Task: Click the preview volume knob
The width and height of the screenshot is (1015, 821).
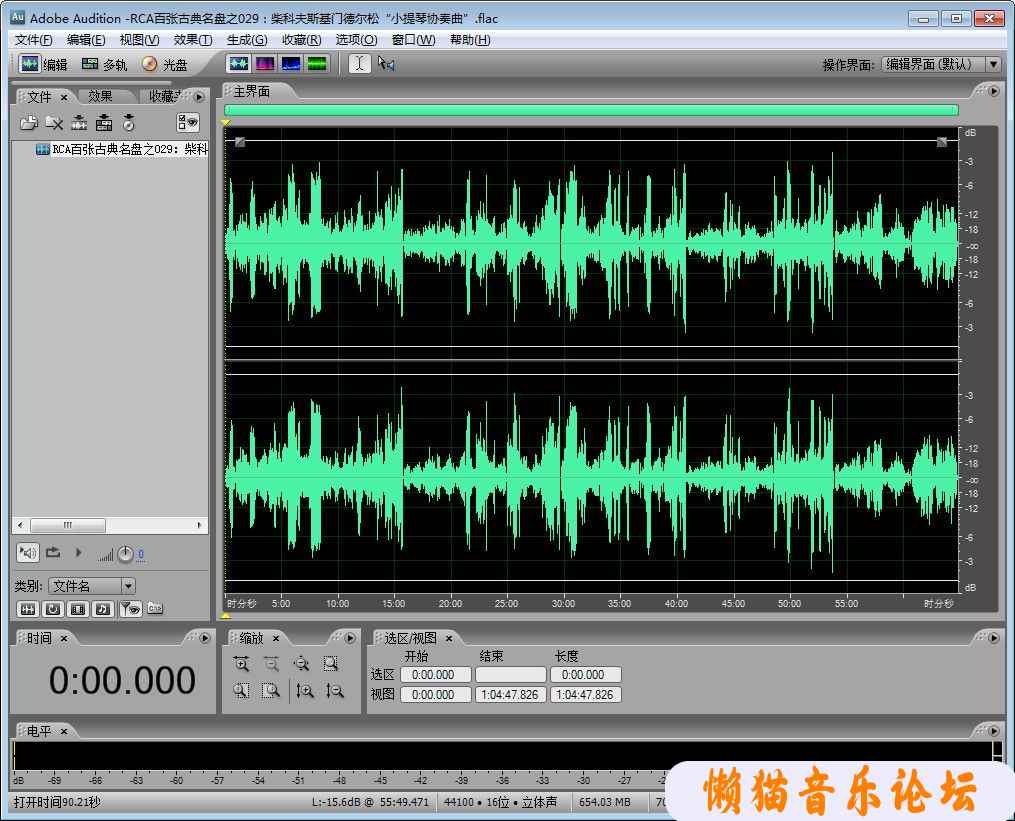Action: 125,553
